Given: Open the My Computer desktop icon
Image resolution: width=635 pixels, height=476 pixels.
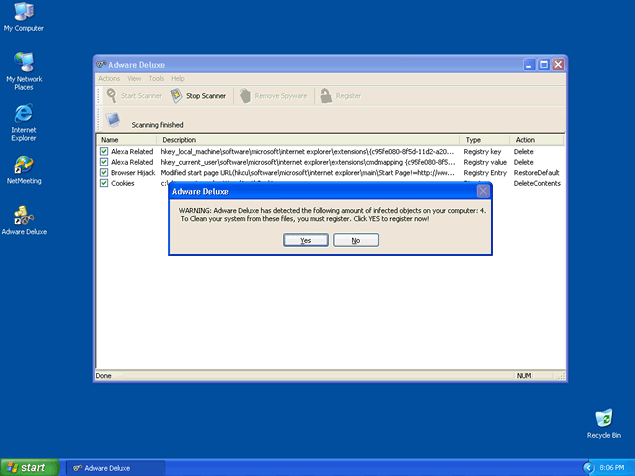Looking at the screenshot, I should (24, 13).
